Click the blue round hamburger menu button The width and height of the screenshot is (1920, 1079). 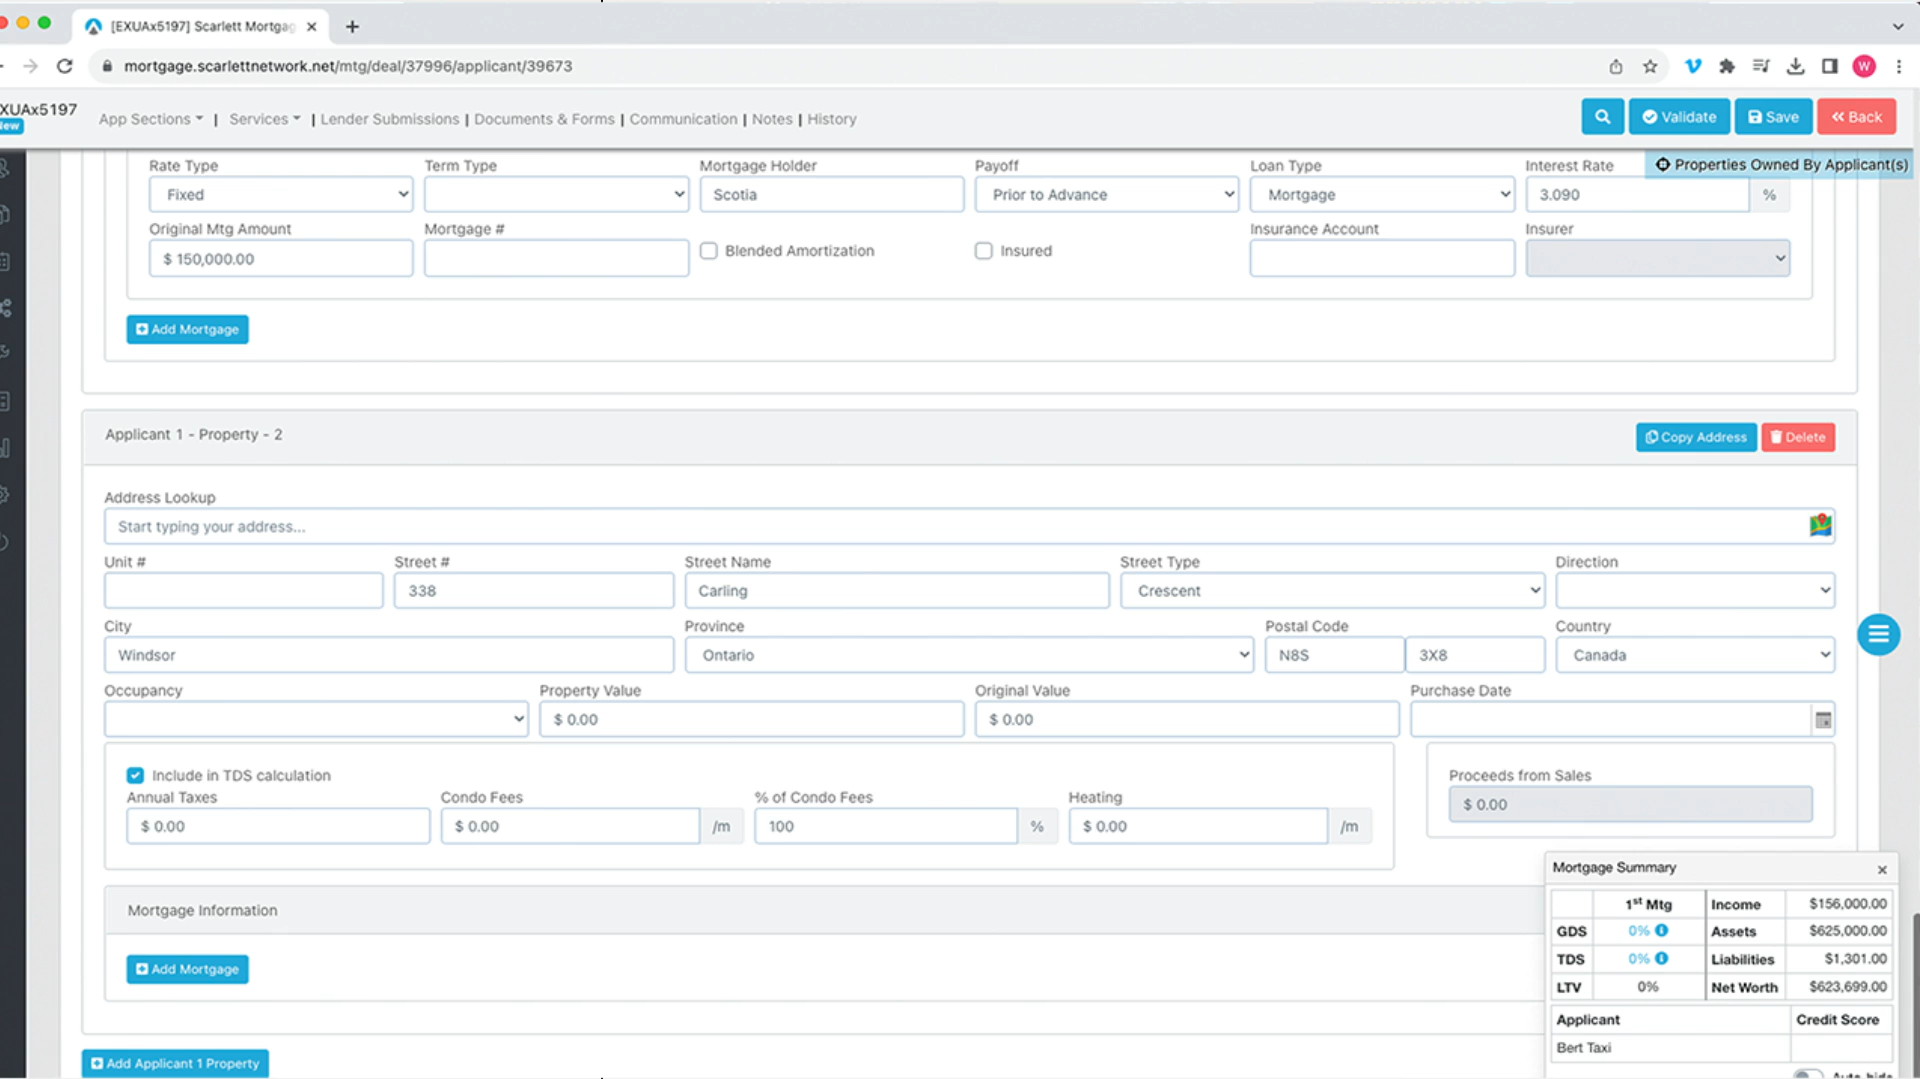pyautogui.click(x=1878, y=635)
